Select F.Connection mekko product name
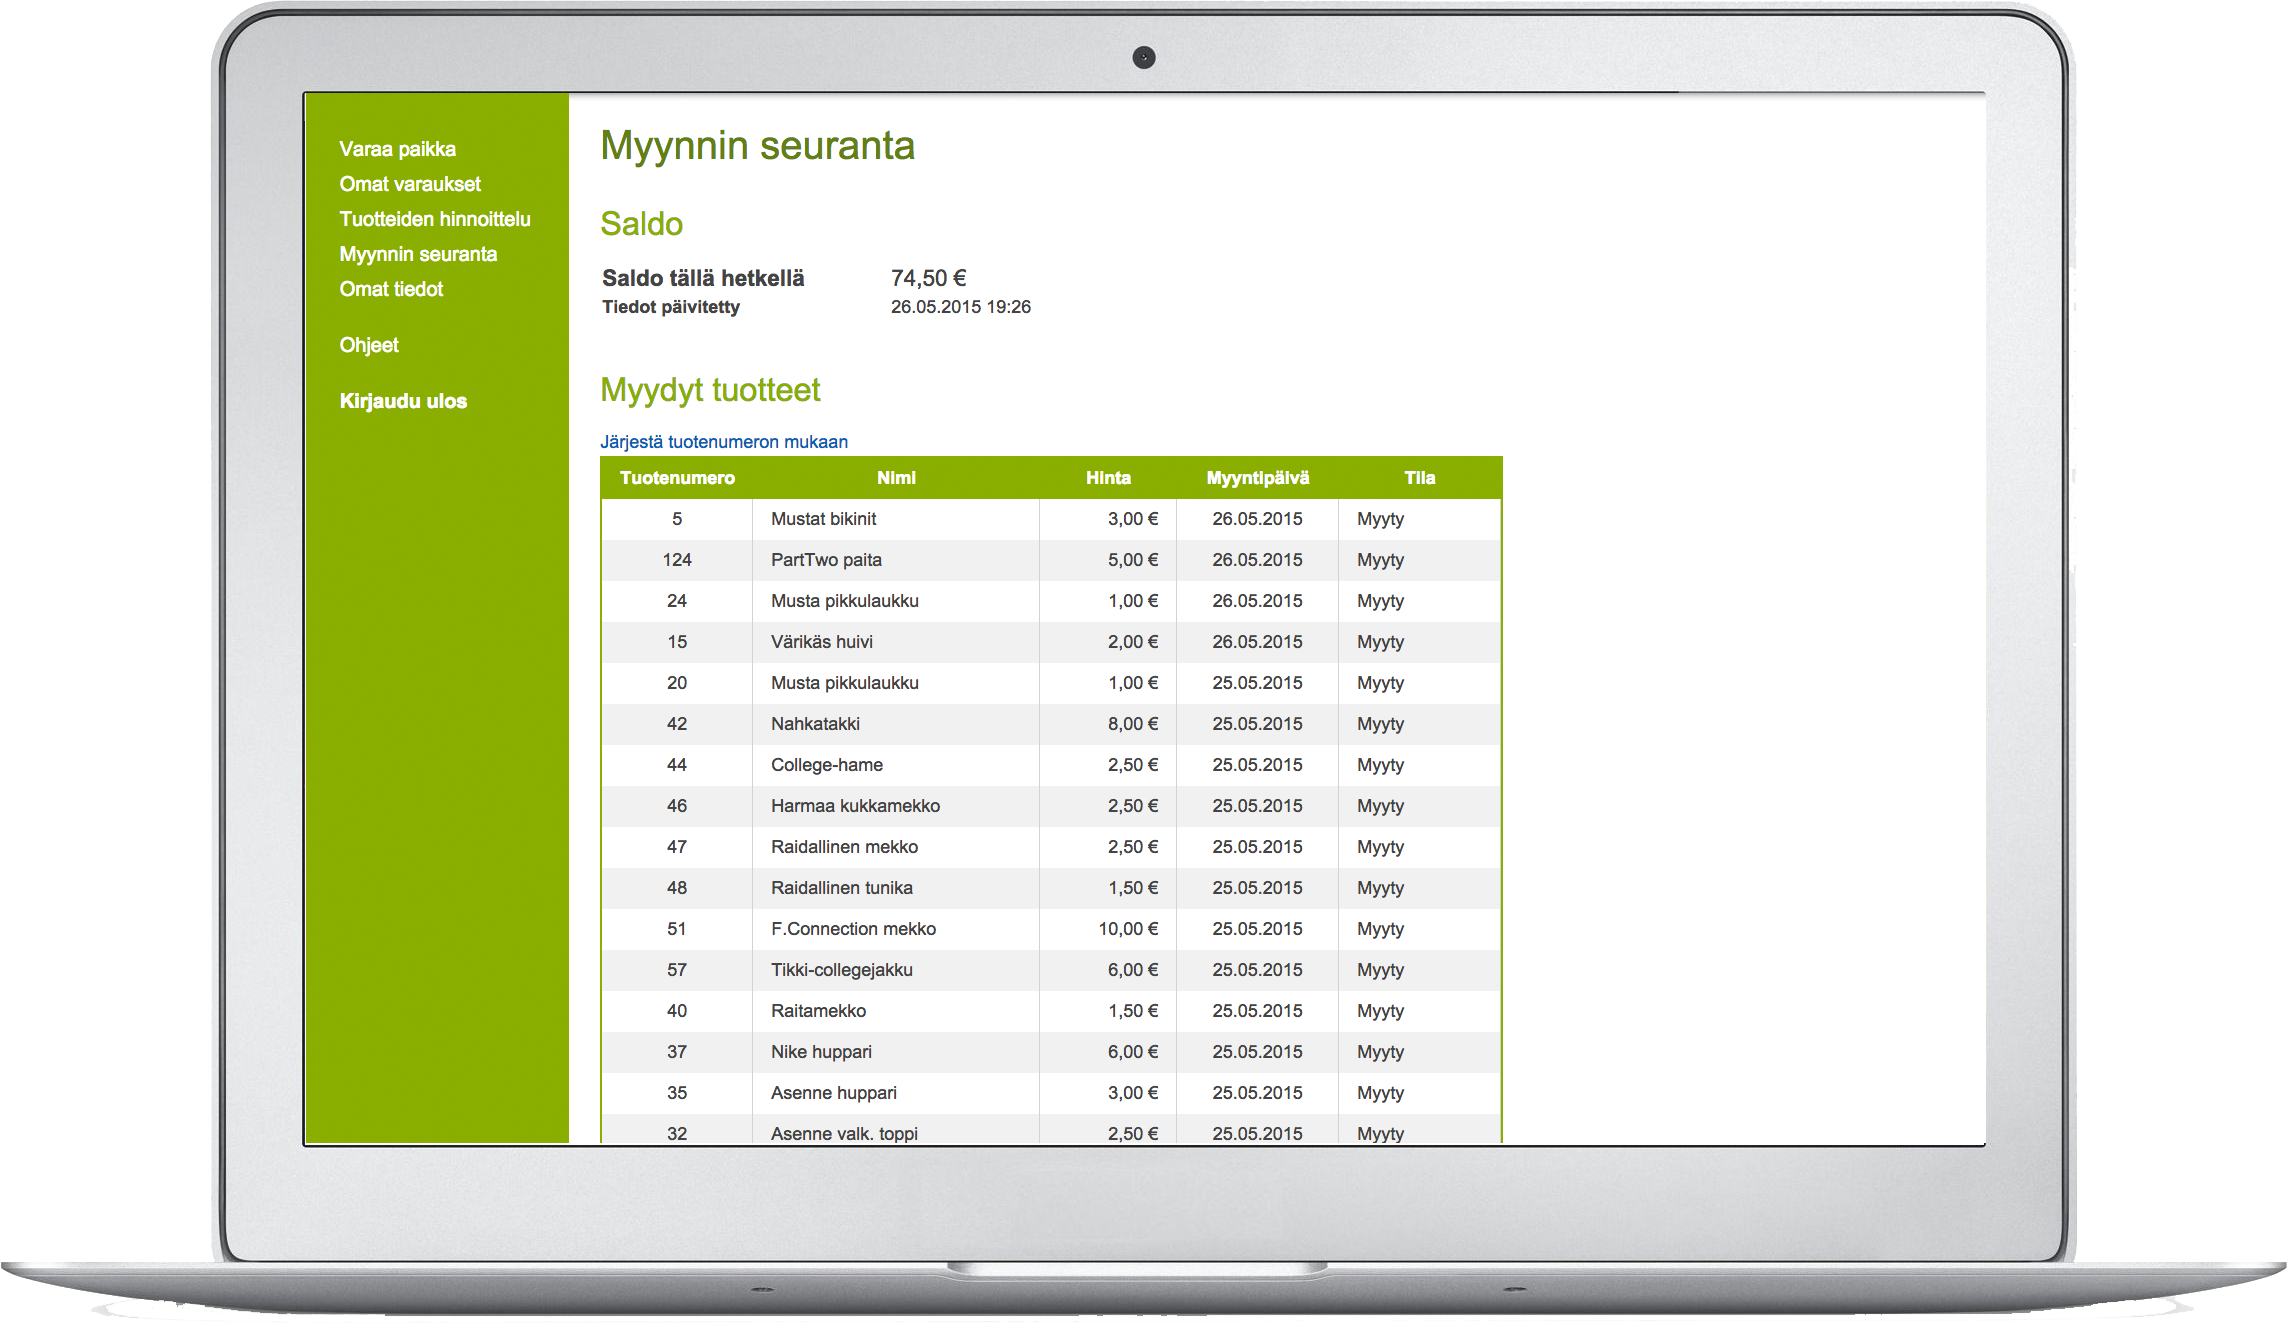 tap(853, 929)
